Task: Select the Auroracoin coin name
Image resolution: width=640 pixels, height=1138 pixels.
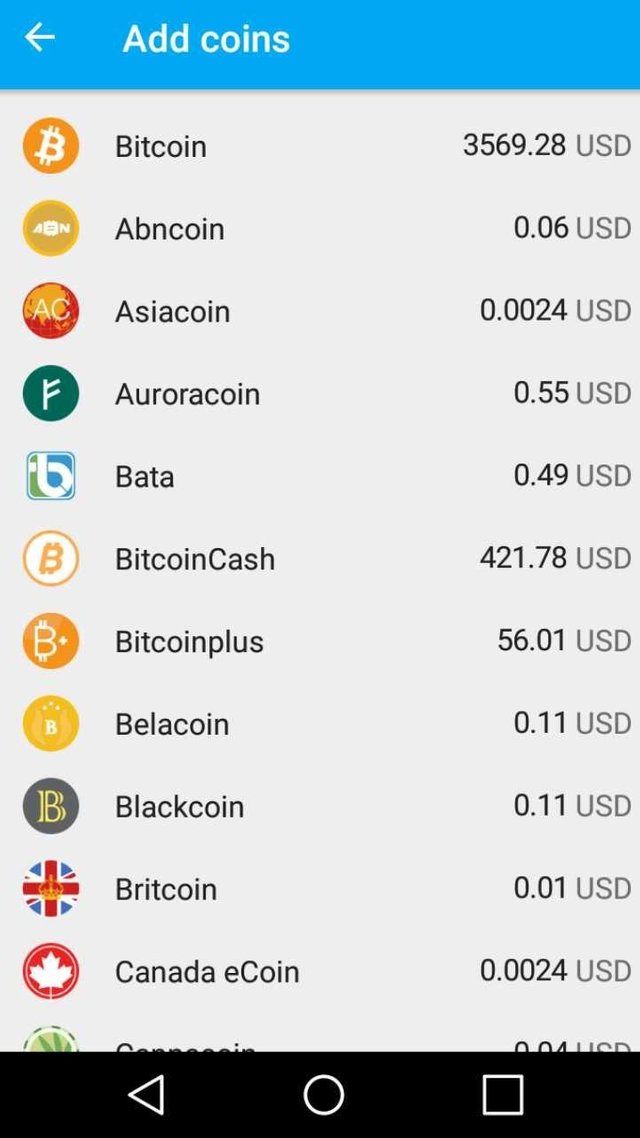Action: coord(187,394)
